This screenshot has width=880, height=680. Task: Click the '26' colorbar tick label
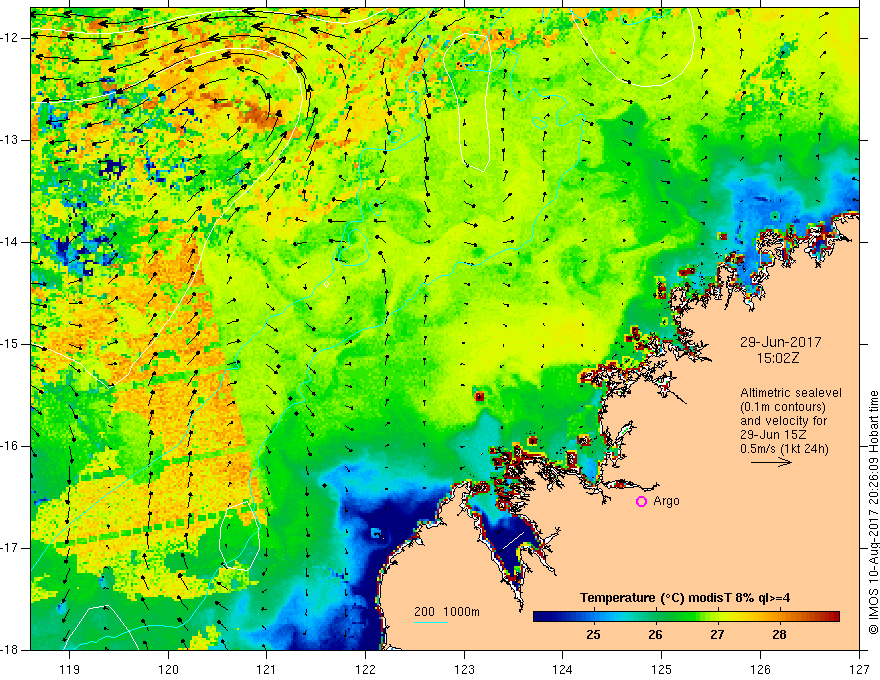(656, 635)
